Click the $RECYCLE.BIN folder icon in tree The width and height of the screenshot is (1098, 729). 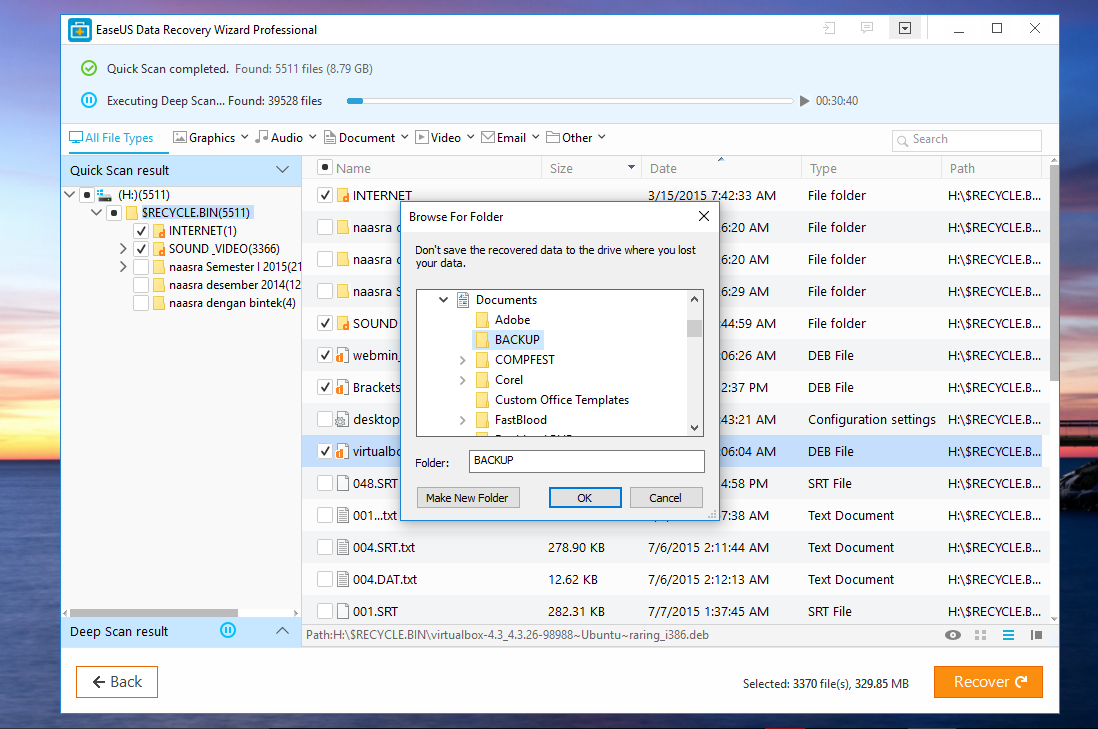132,213
